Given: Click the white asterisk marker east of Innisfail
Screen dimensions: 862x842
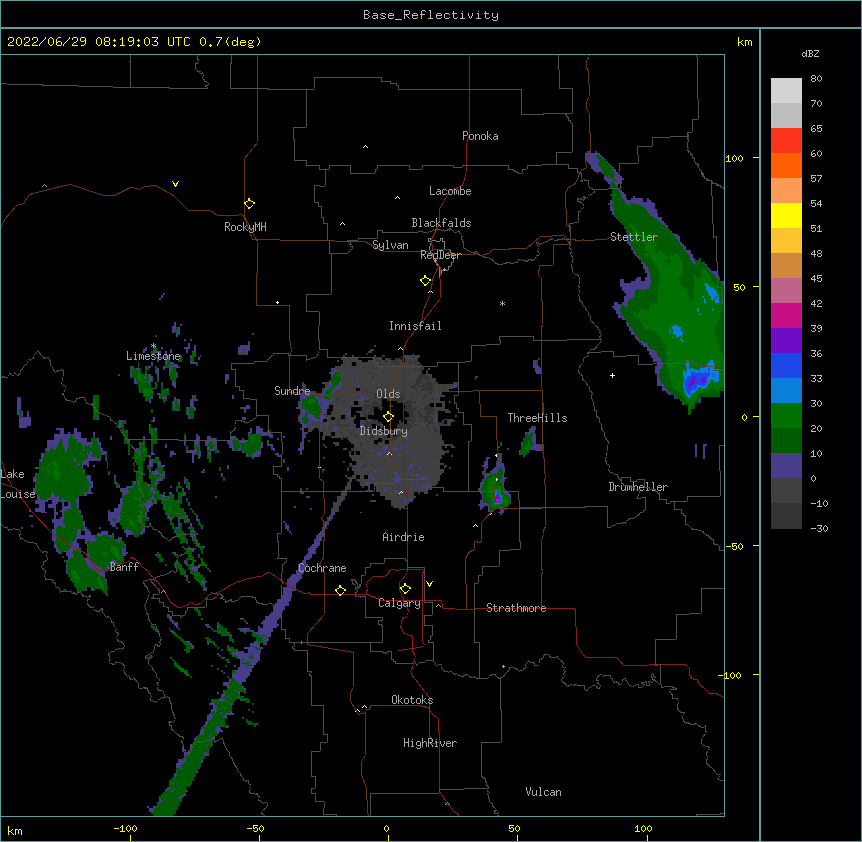Looking at the screenshot, I should (x=502, y=303).
